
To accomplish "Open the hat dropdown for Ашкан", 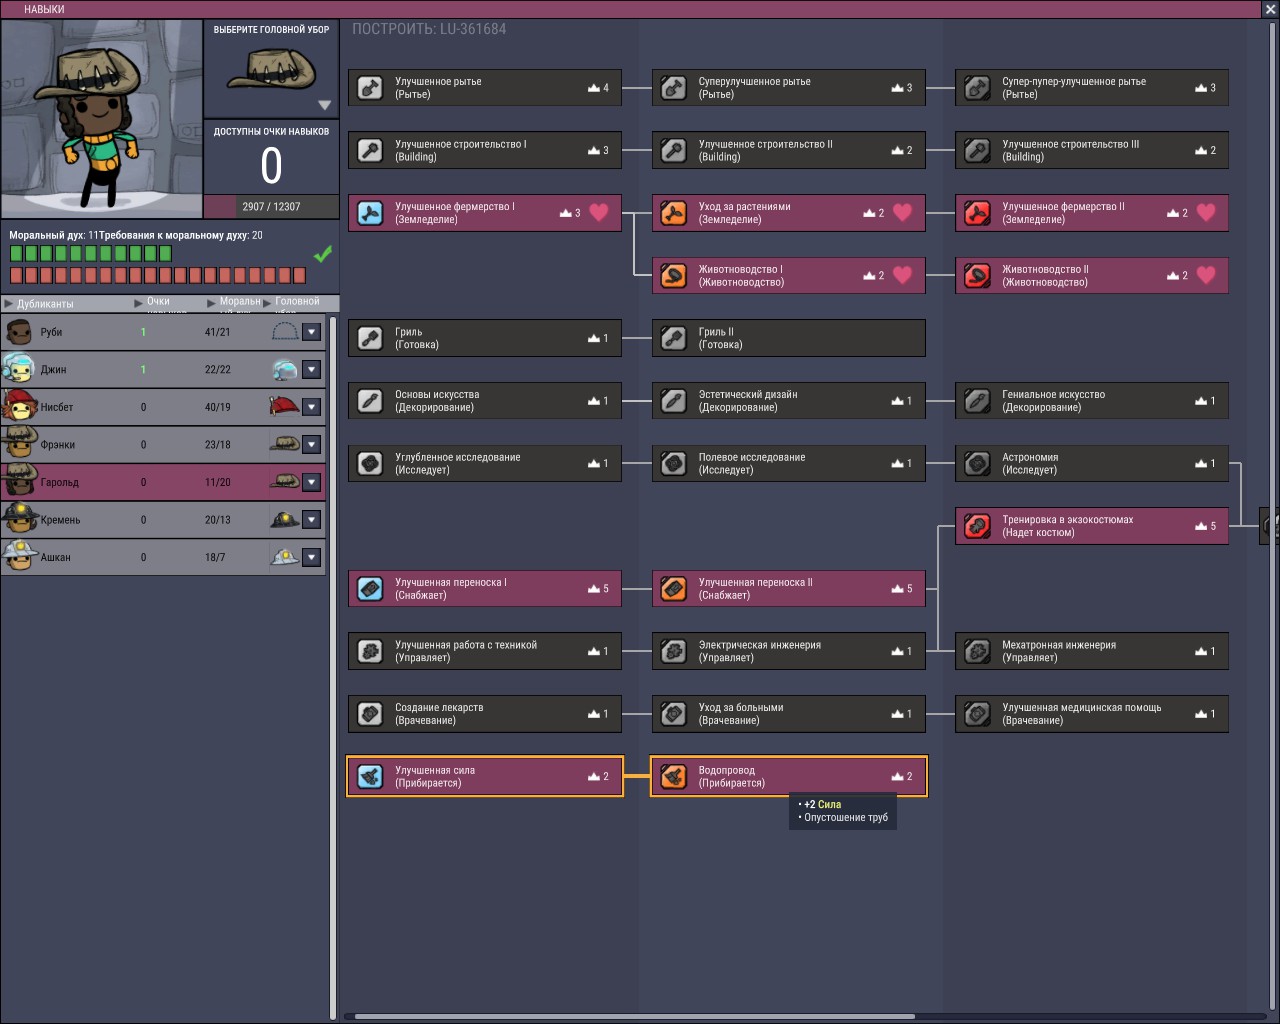I will [312, 557].
